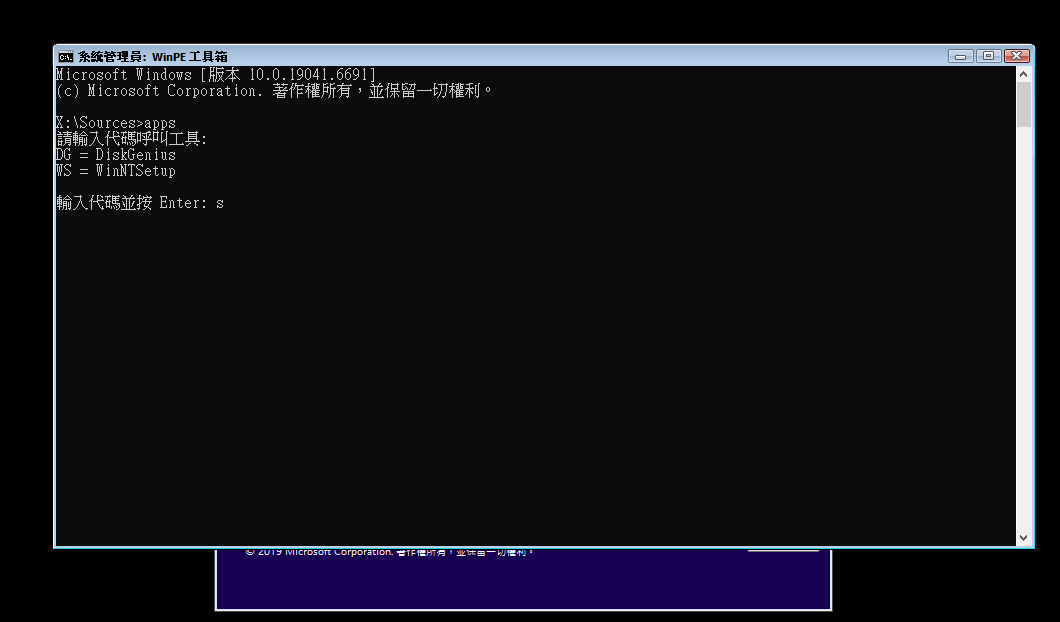The width and height of the screenshot is (1060, 622).
Task: Click the 輸入代碼並按 Enter input line
Action: click(x=140, y=203)
